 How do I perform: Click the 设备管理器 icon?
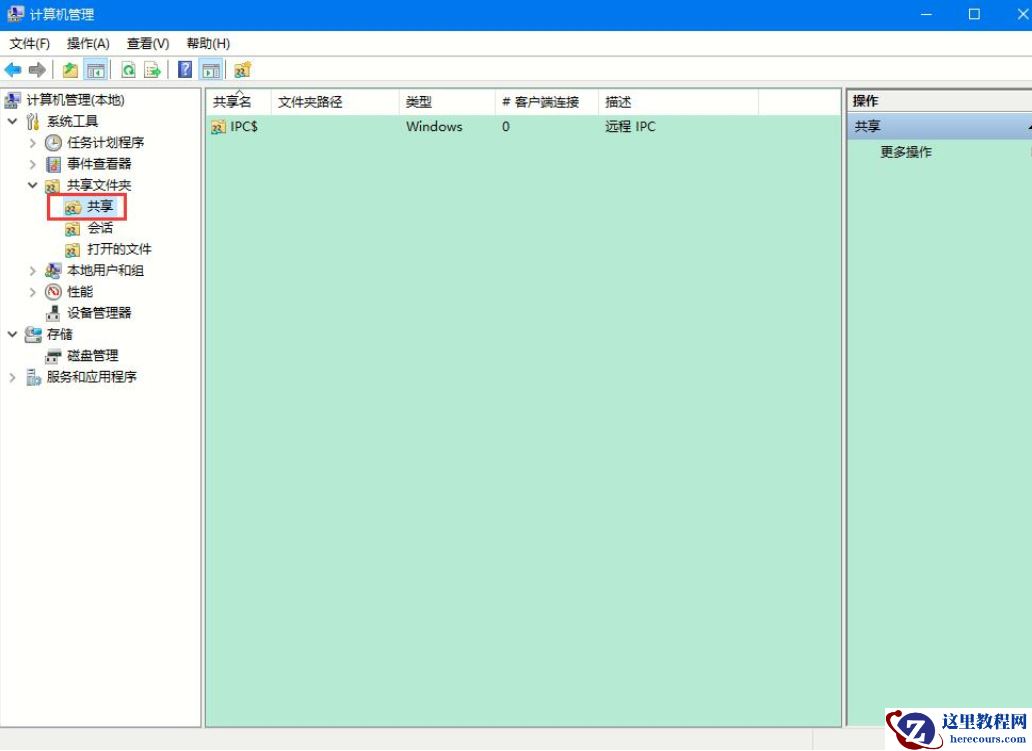coord(53,313)
